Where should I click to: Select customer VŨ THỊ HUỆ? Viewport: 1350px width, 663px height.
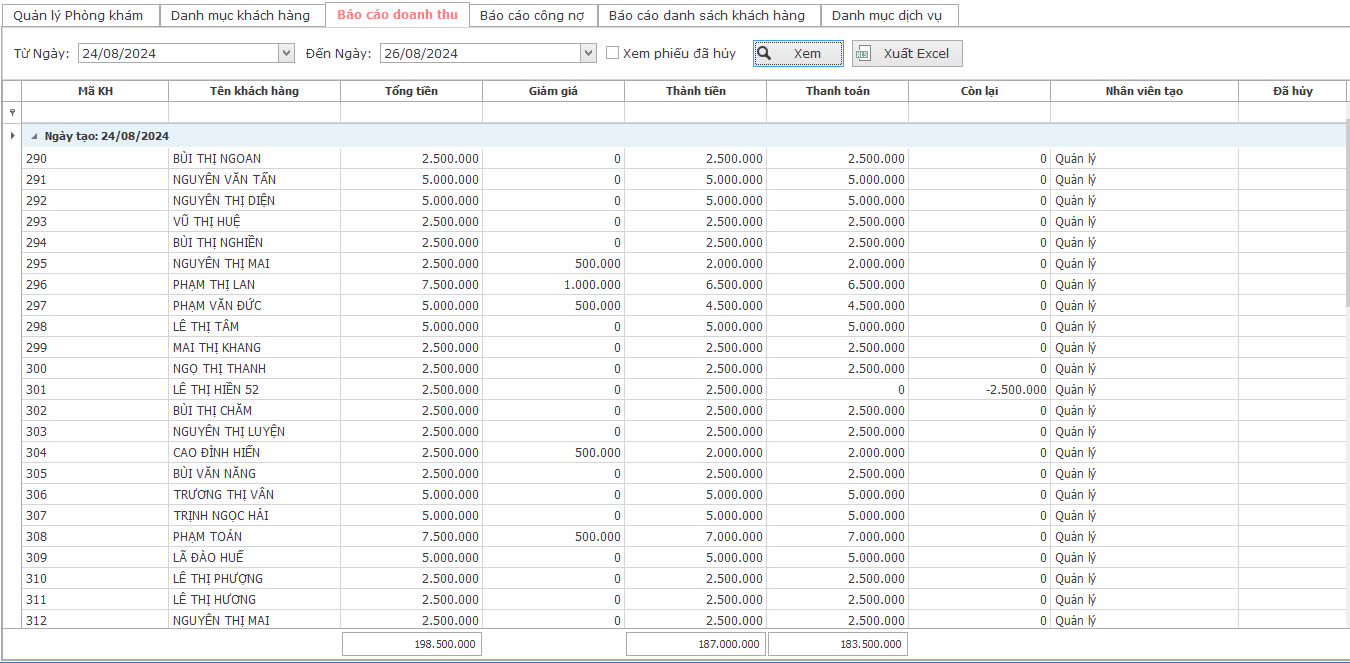coord(206,221)
